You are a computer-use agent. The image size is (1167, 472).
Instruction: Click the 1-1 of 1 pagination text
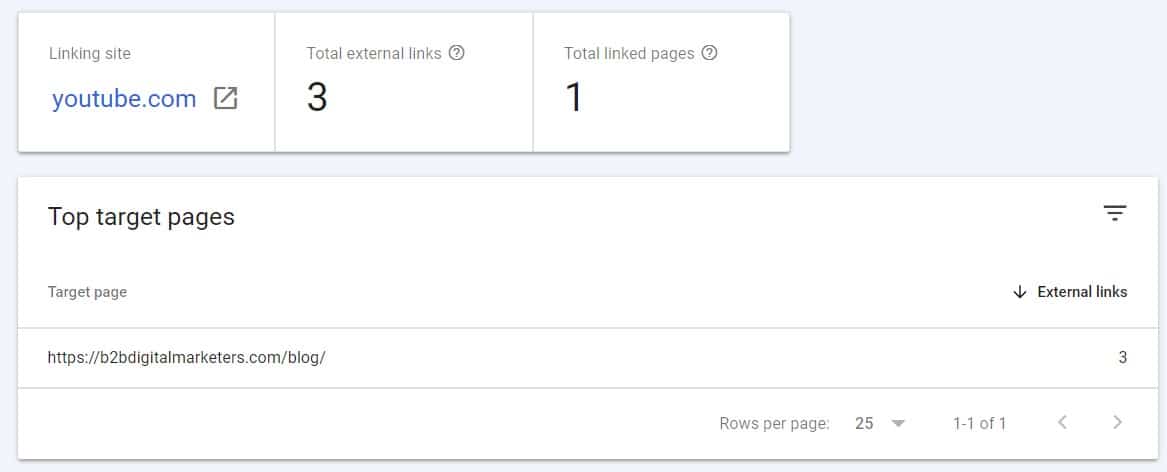click(x=979, y=424)
